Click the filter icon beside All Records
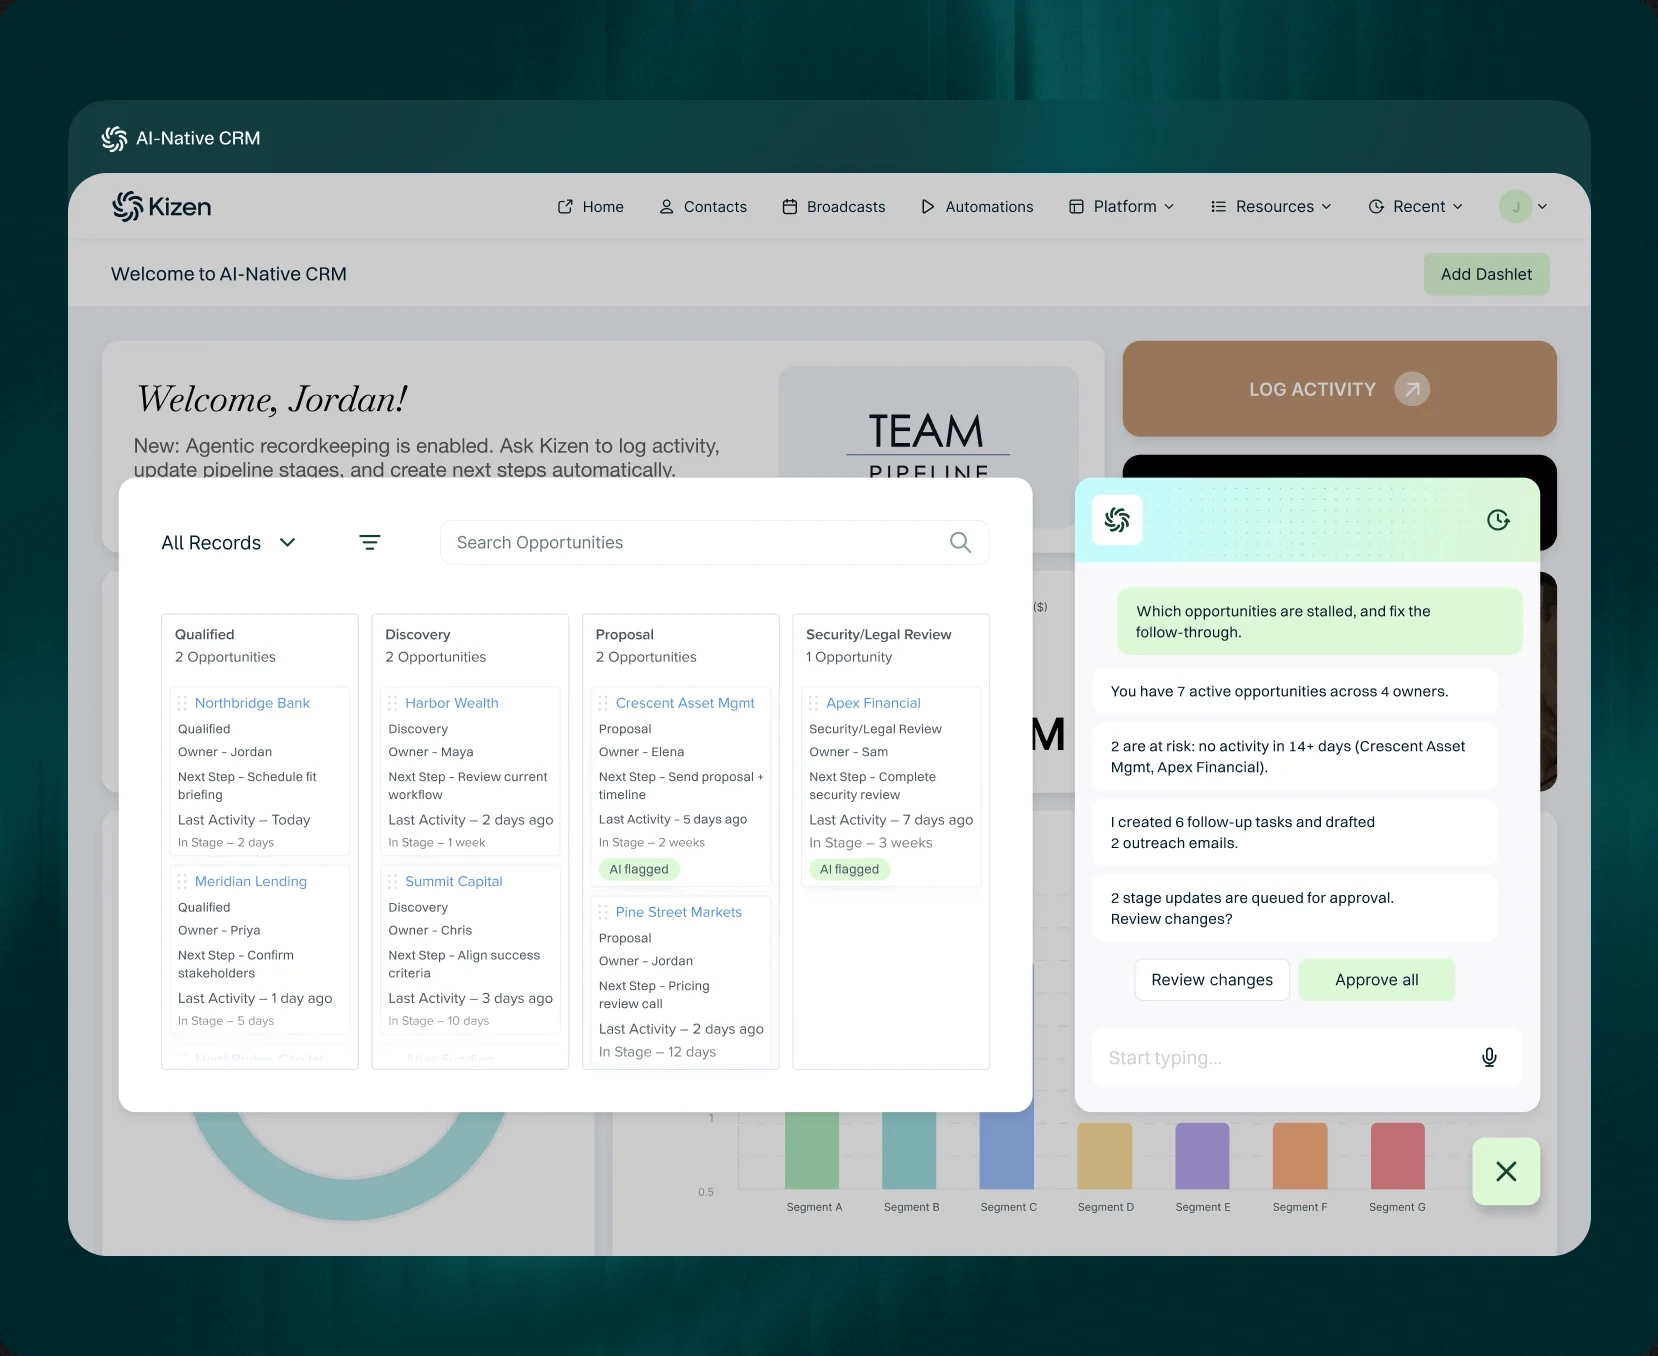The width and height of the screenshot is (1658, 1356). coord(370,542)
